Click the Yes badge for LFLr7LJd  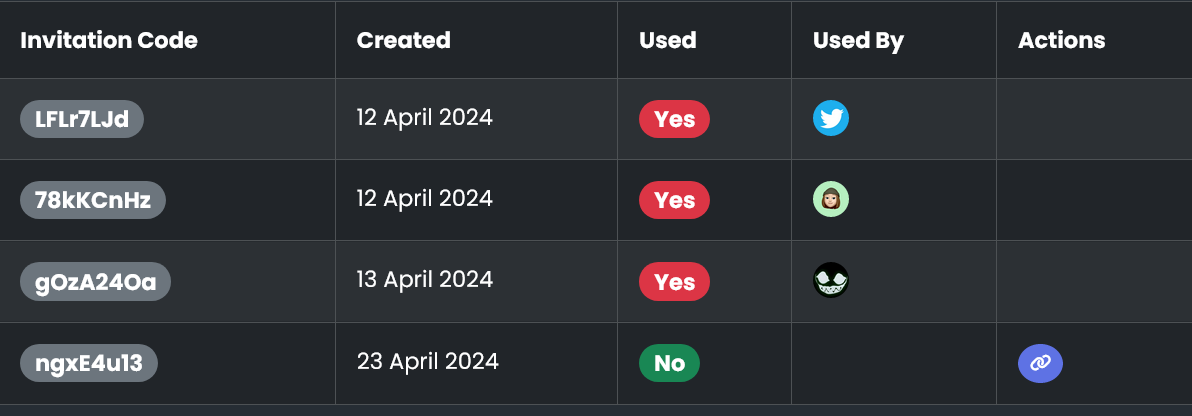coord(674,120)
